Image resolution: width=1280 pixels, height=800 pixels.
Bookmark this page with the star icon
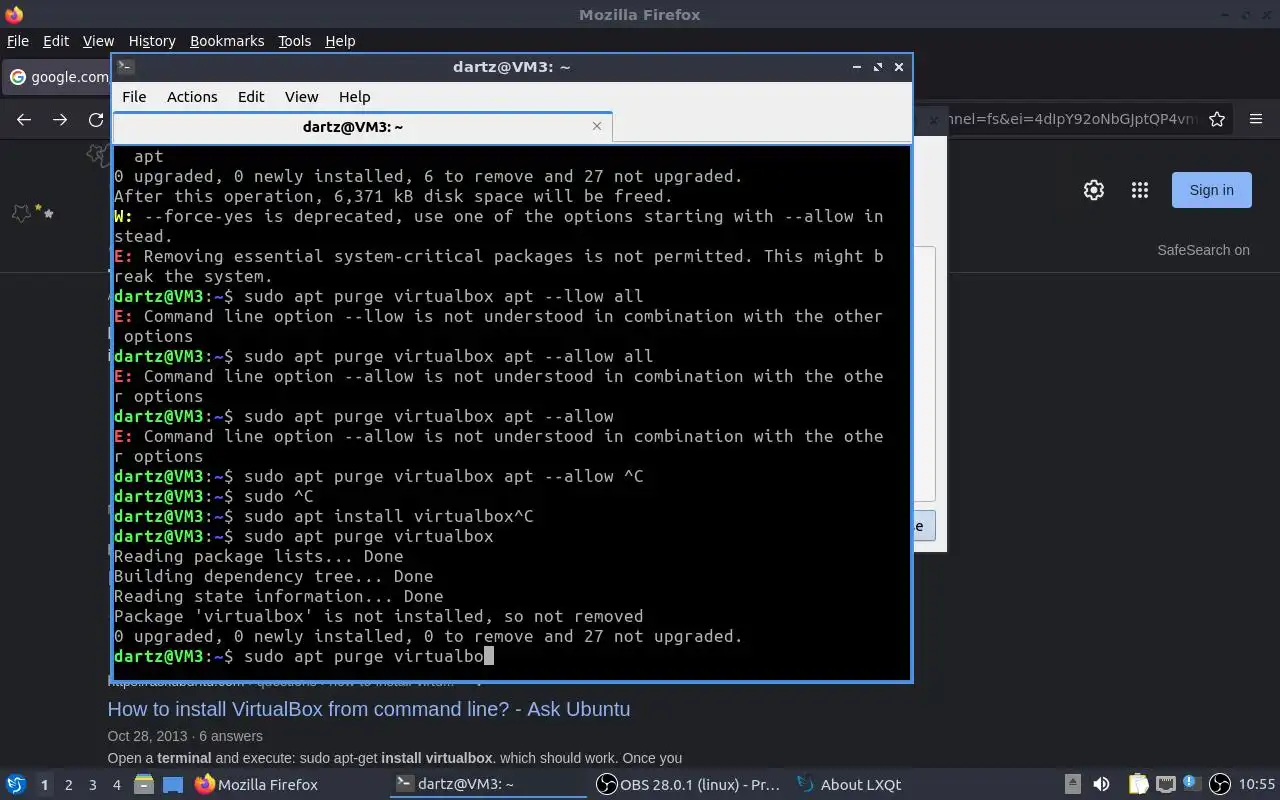pos(1217,119)
